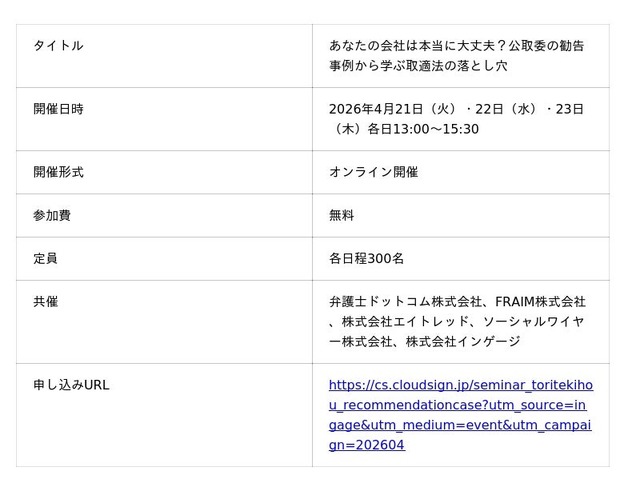Image resolution: width=640 pixels, height=491 pixels.
Task: Select the 参加費 label cell
Action: coord(52,215)
